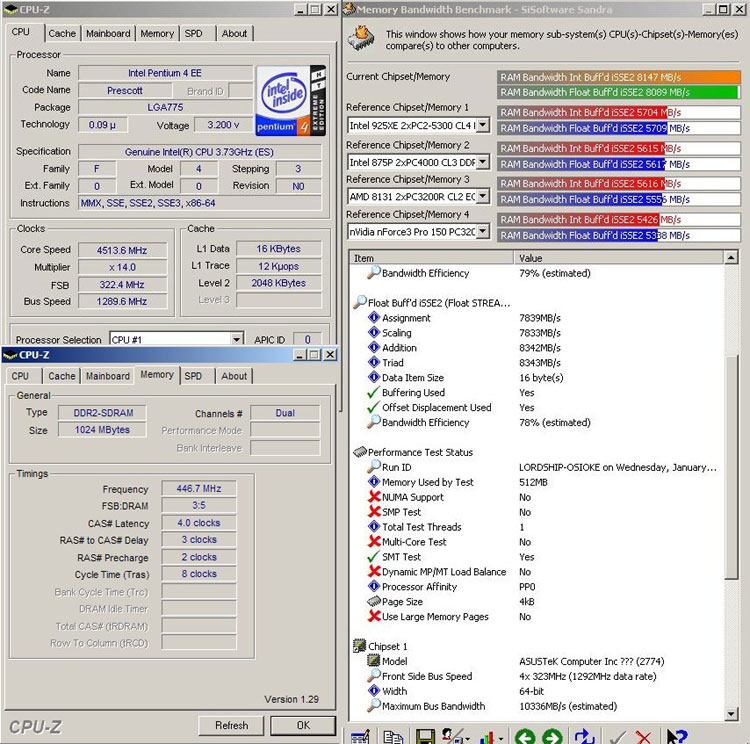Click the diamond icon beside Triad
The height and width of the screenshot is (744, 750).
[x=374, y=362]
